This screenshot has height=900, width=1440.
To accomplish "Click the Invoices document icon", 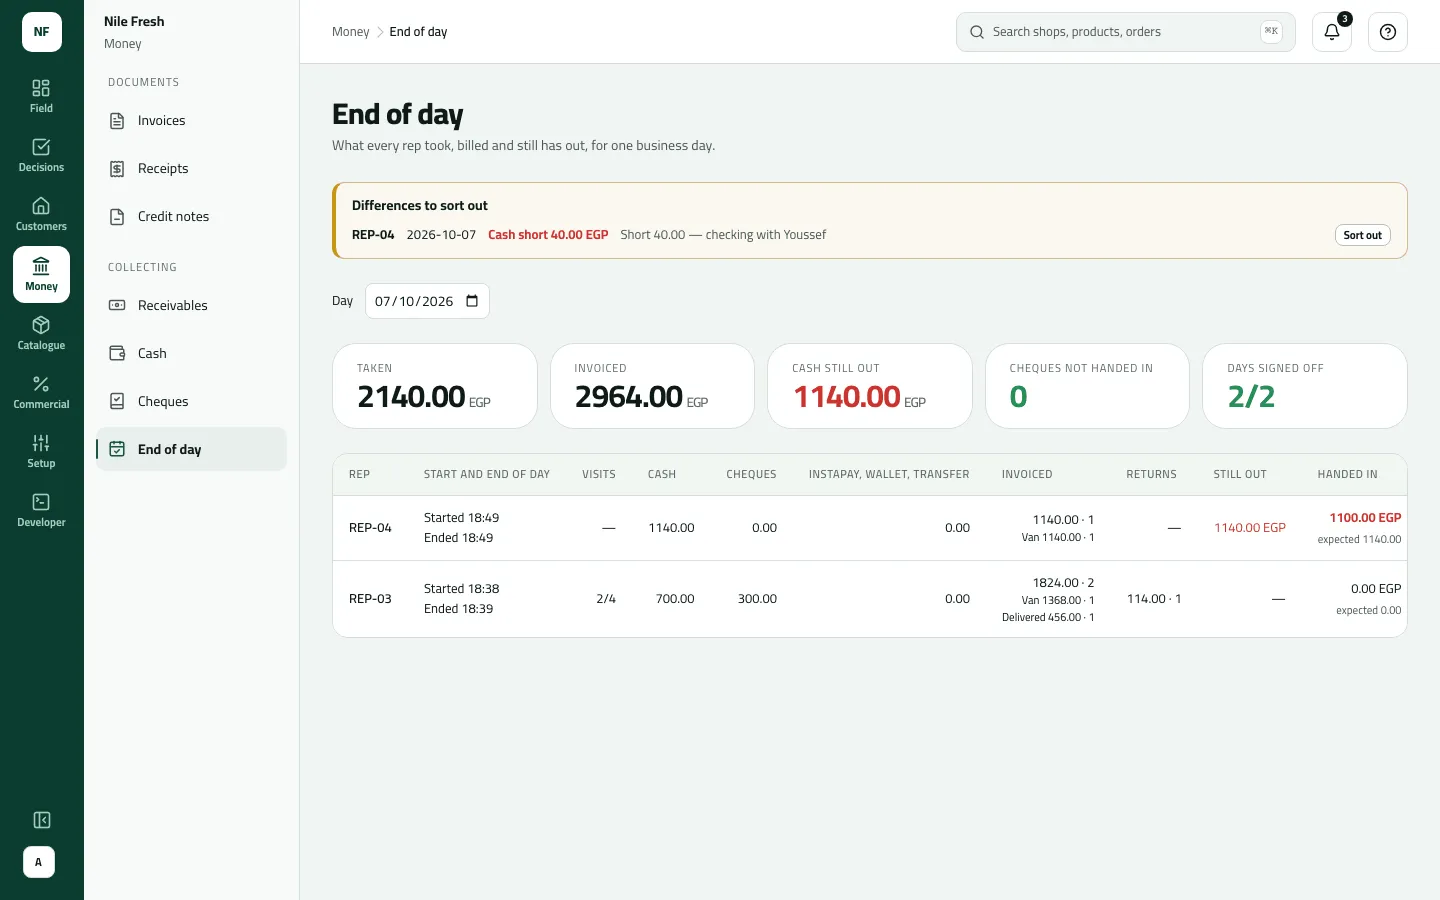I will [117, 121].
